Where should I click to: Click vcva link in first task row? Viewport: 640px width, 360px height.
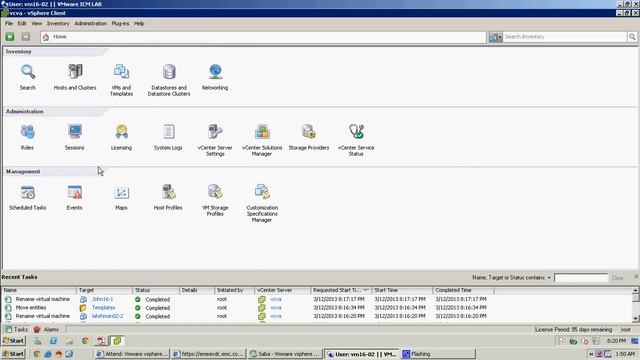276,299
